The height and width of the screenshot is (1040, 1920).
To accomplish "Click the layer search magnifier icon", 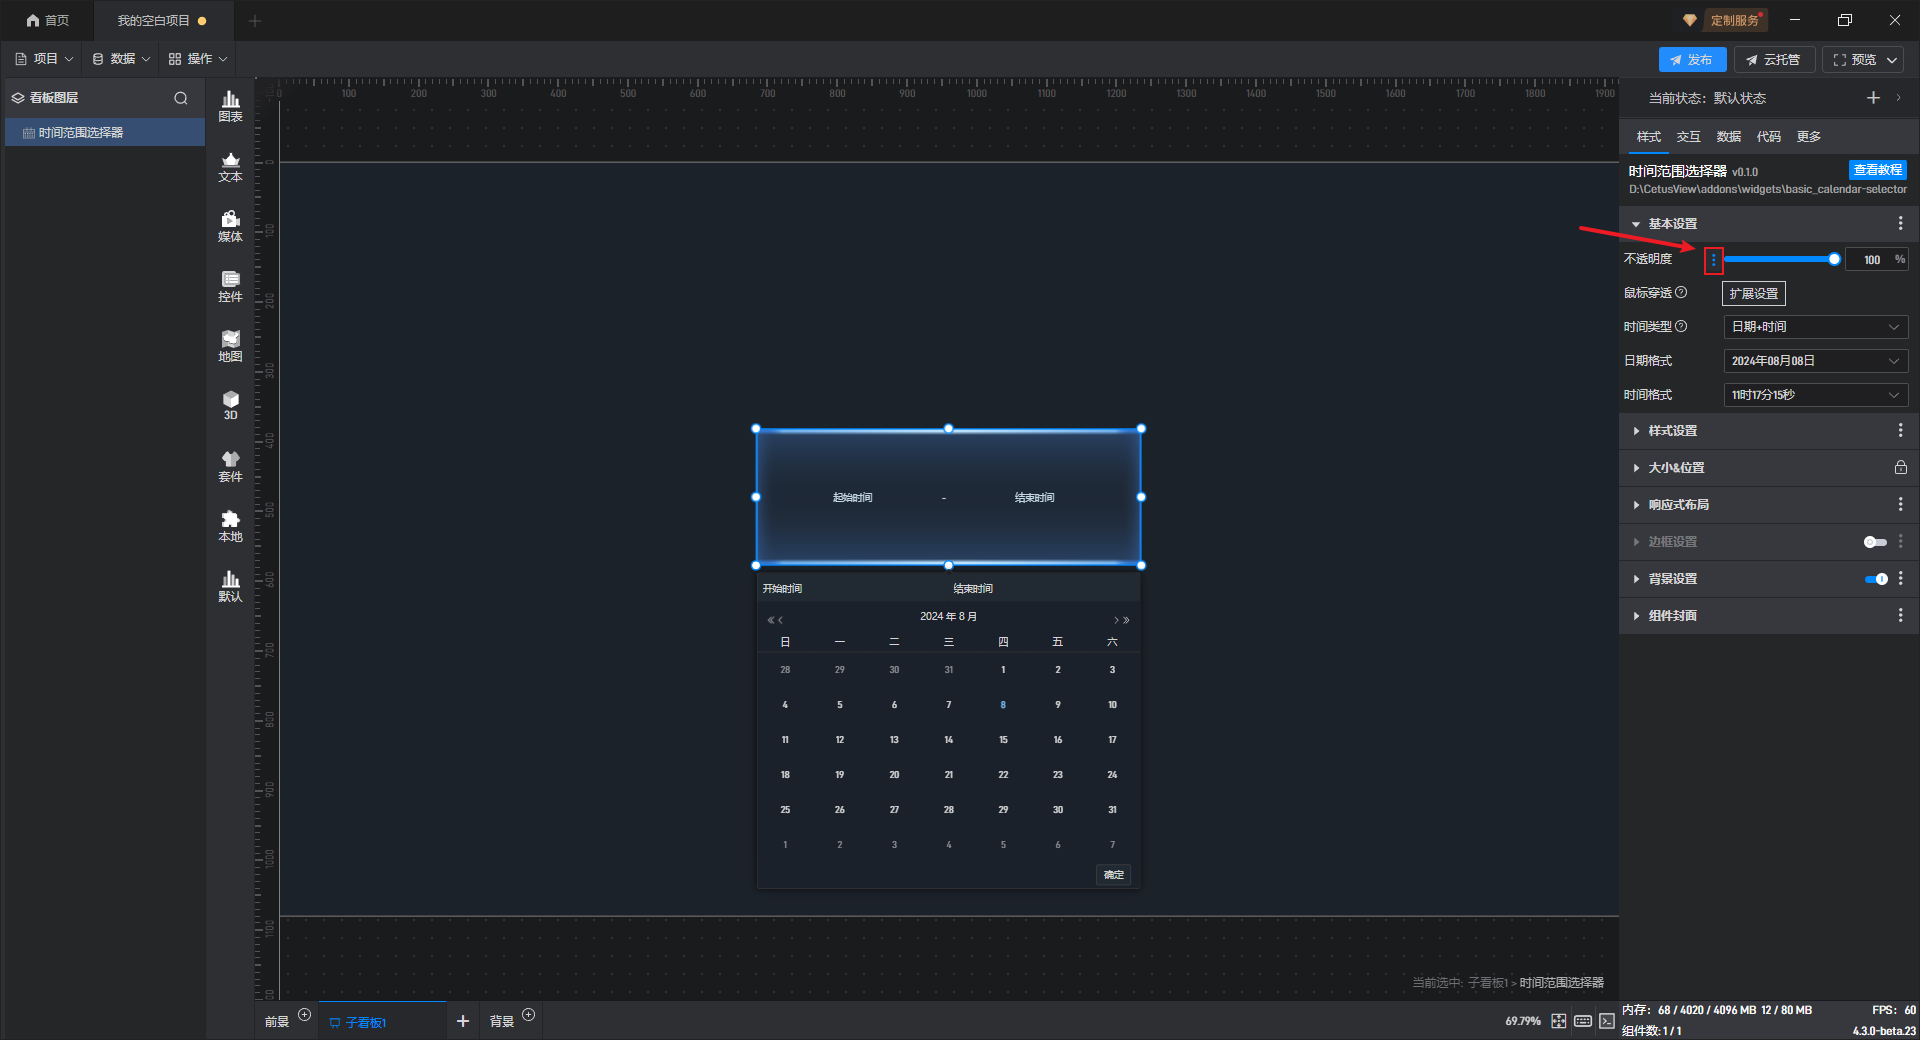I will click(x=181, y=98).
